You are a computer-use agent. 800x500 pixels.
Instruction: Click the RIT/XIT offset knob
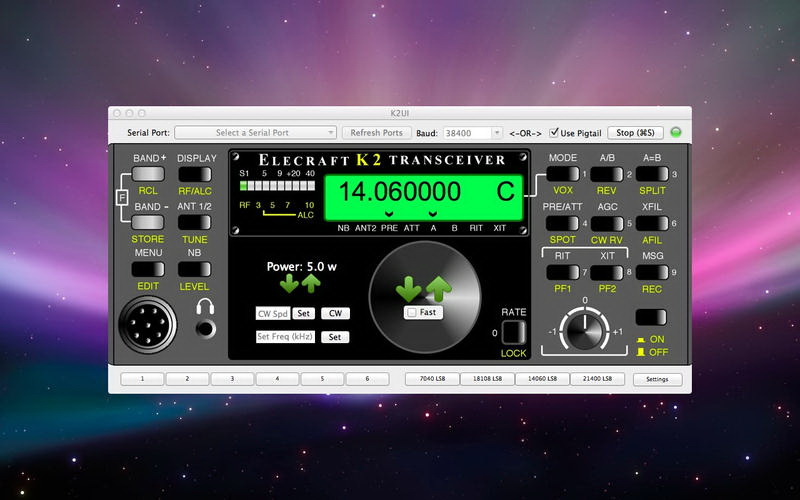point(586,326)
